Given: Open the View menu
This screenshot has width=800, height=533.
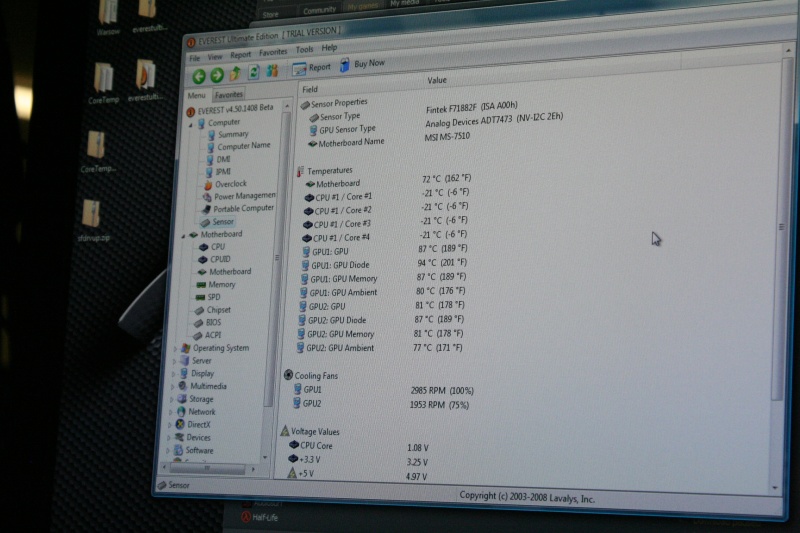Looking at the screenshot, I should coord(215,57).
